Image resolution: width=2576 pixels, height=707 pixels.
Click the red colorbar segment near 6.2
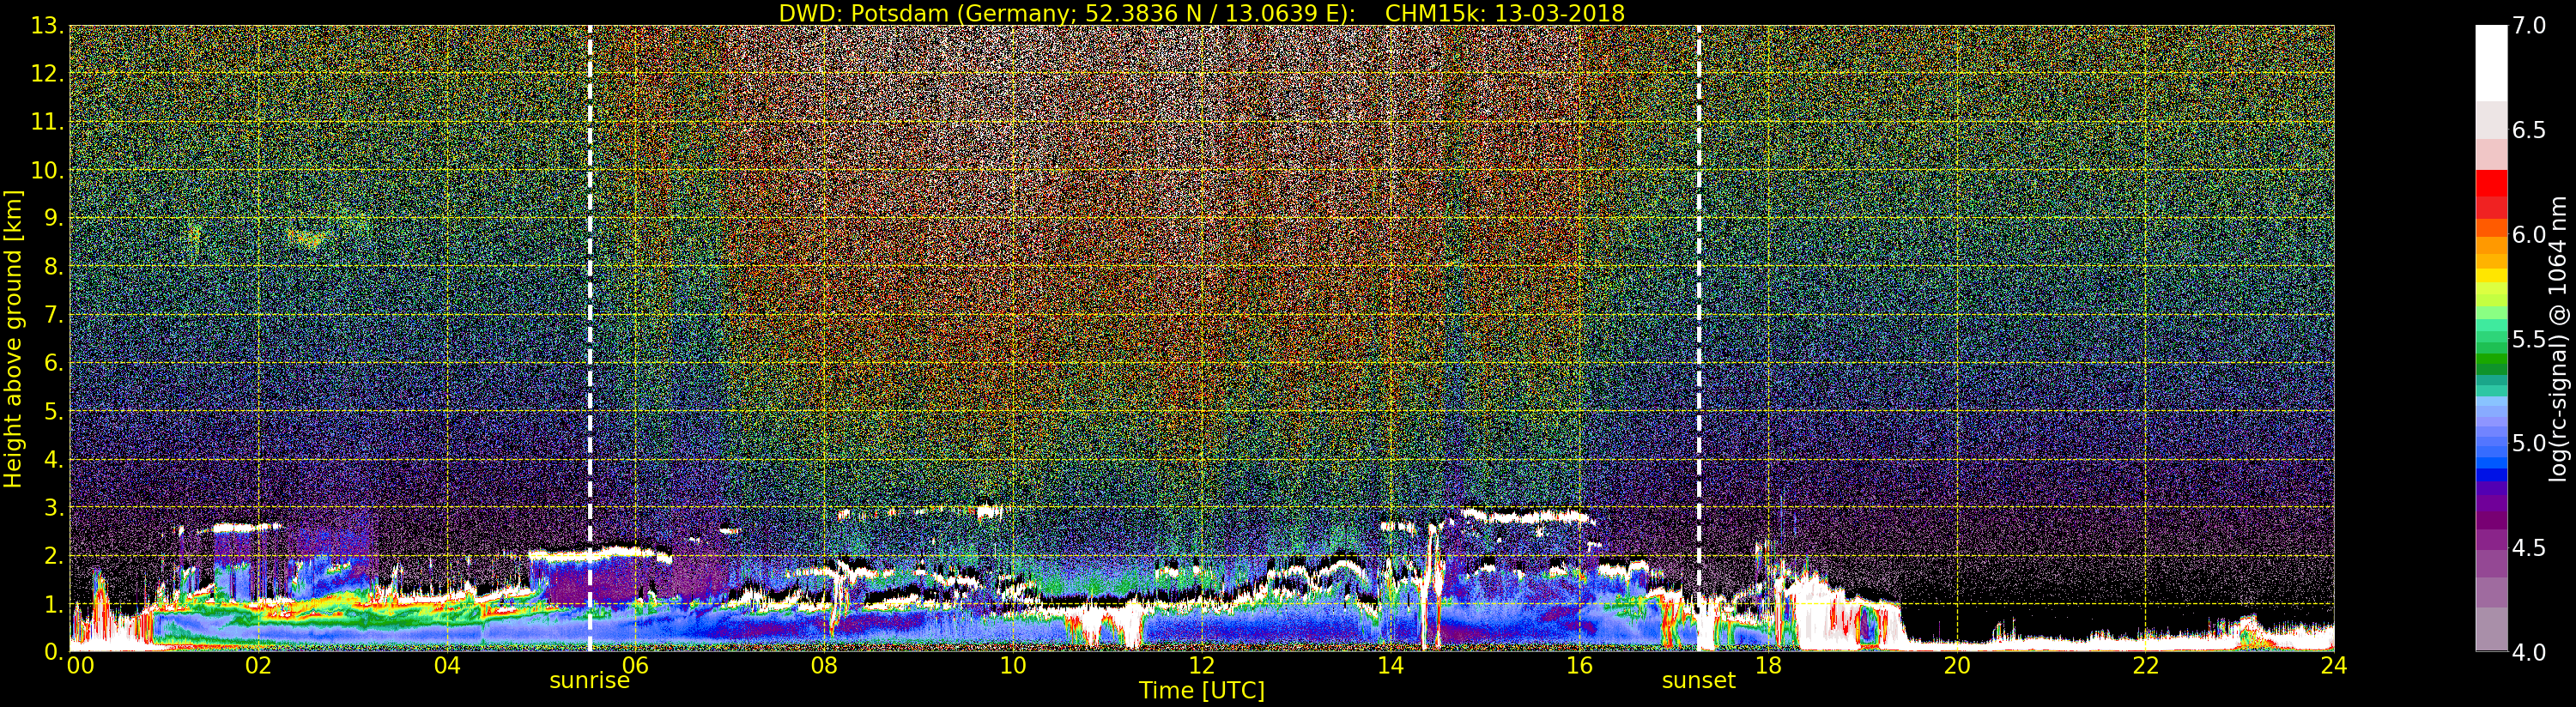click(x=2491, y=183)
